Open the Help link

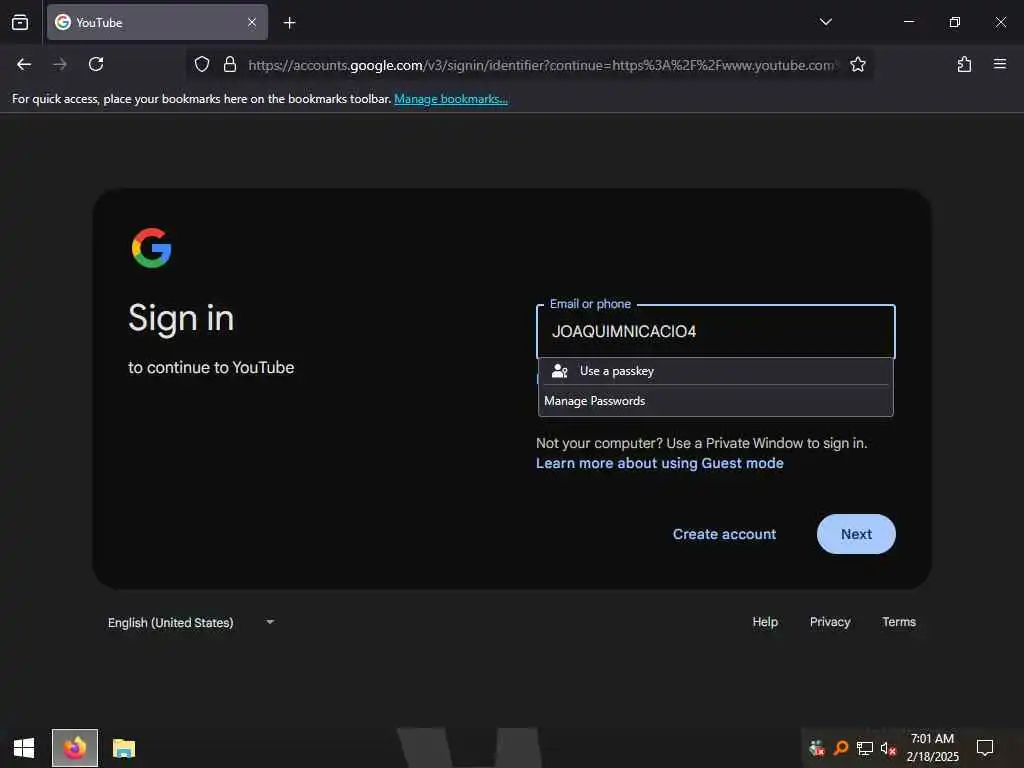click(x=765, y=622)
